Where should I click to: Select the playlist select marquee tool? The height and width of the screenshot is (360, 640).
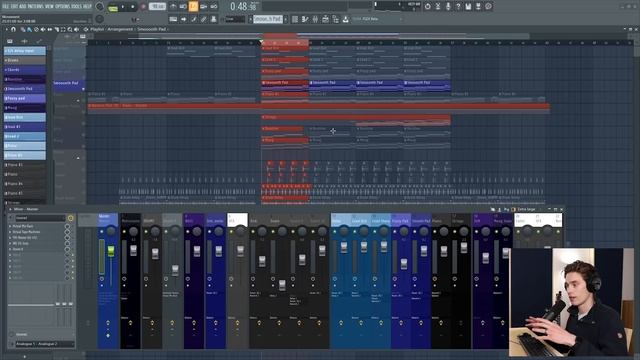point(63,29)
